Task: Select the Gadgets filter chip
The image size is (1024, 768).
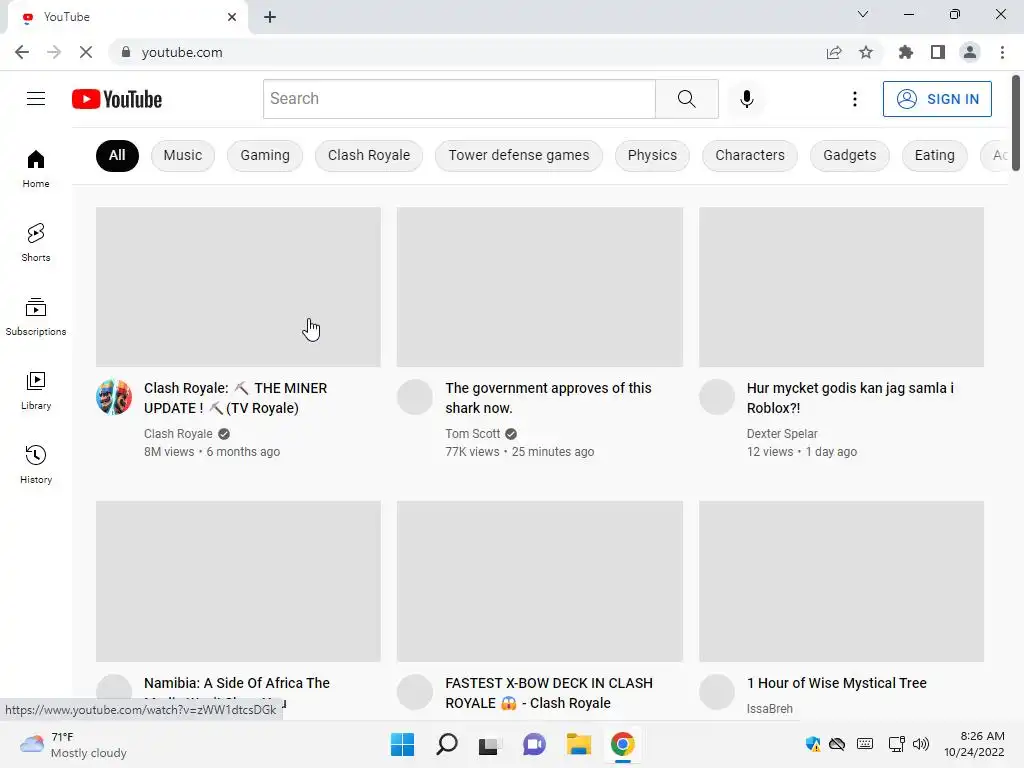Action: (x=850, y=155)
